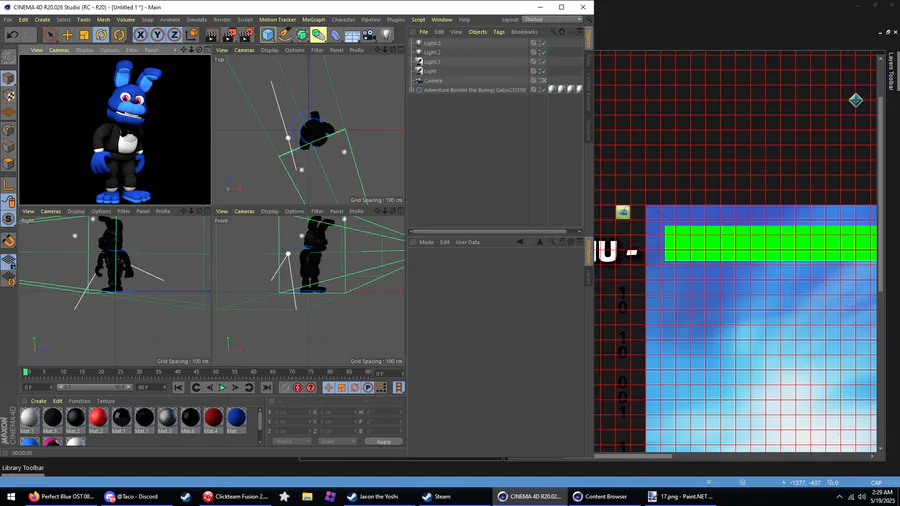Open Texture menu in Material Manager
Screen dimensions: 900x506
(106, 401)
